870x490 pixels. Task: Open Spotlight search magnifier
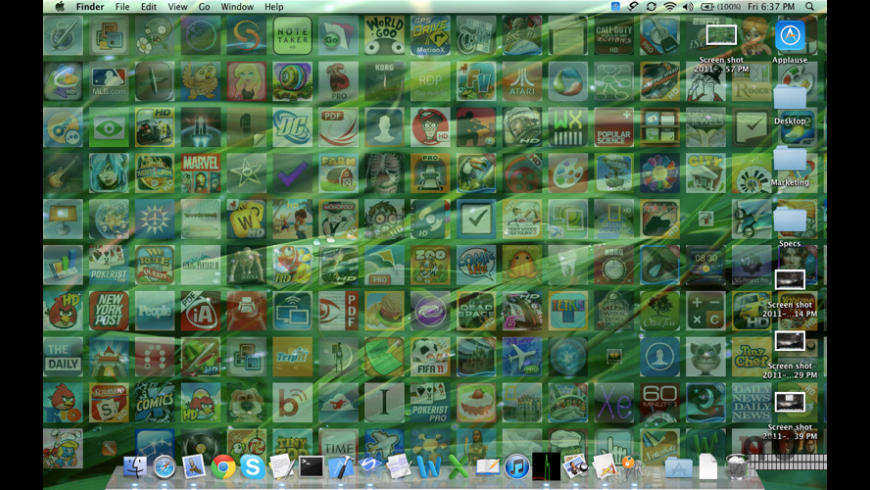[810, 7]
